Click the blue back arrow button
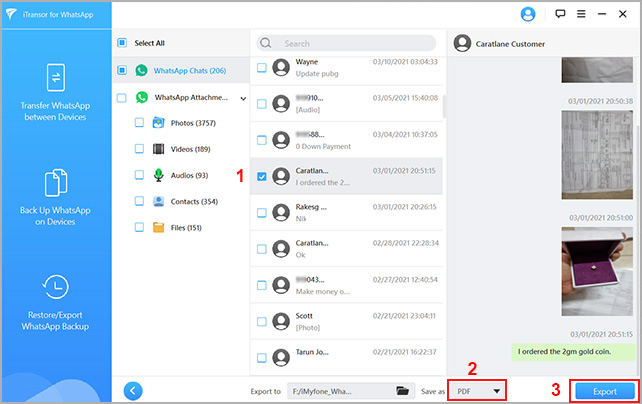The width and height of the screenshot is (642, 404). click(x=132, y=391)
